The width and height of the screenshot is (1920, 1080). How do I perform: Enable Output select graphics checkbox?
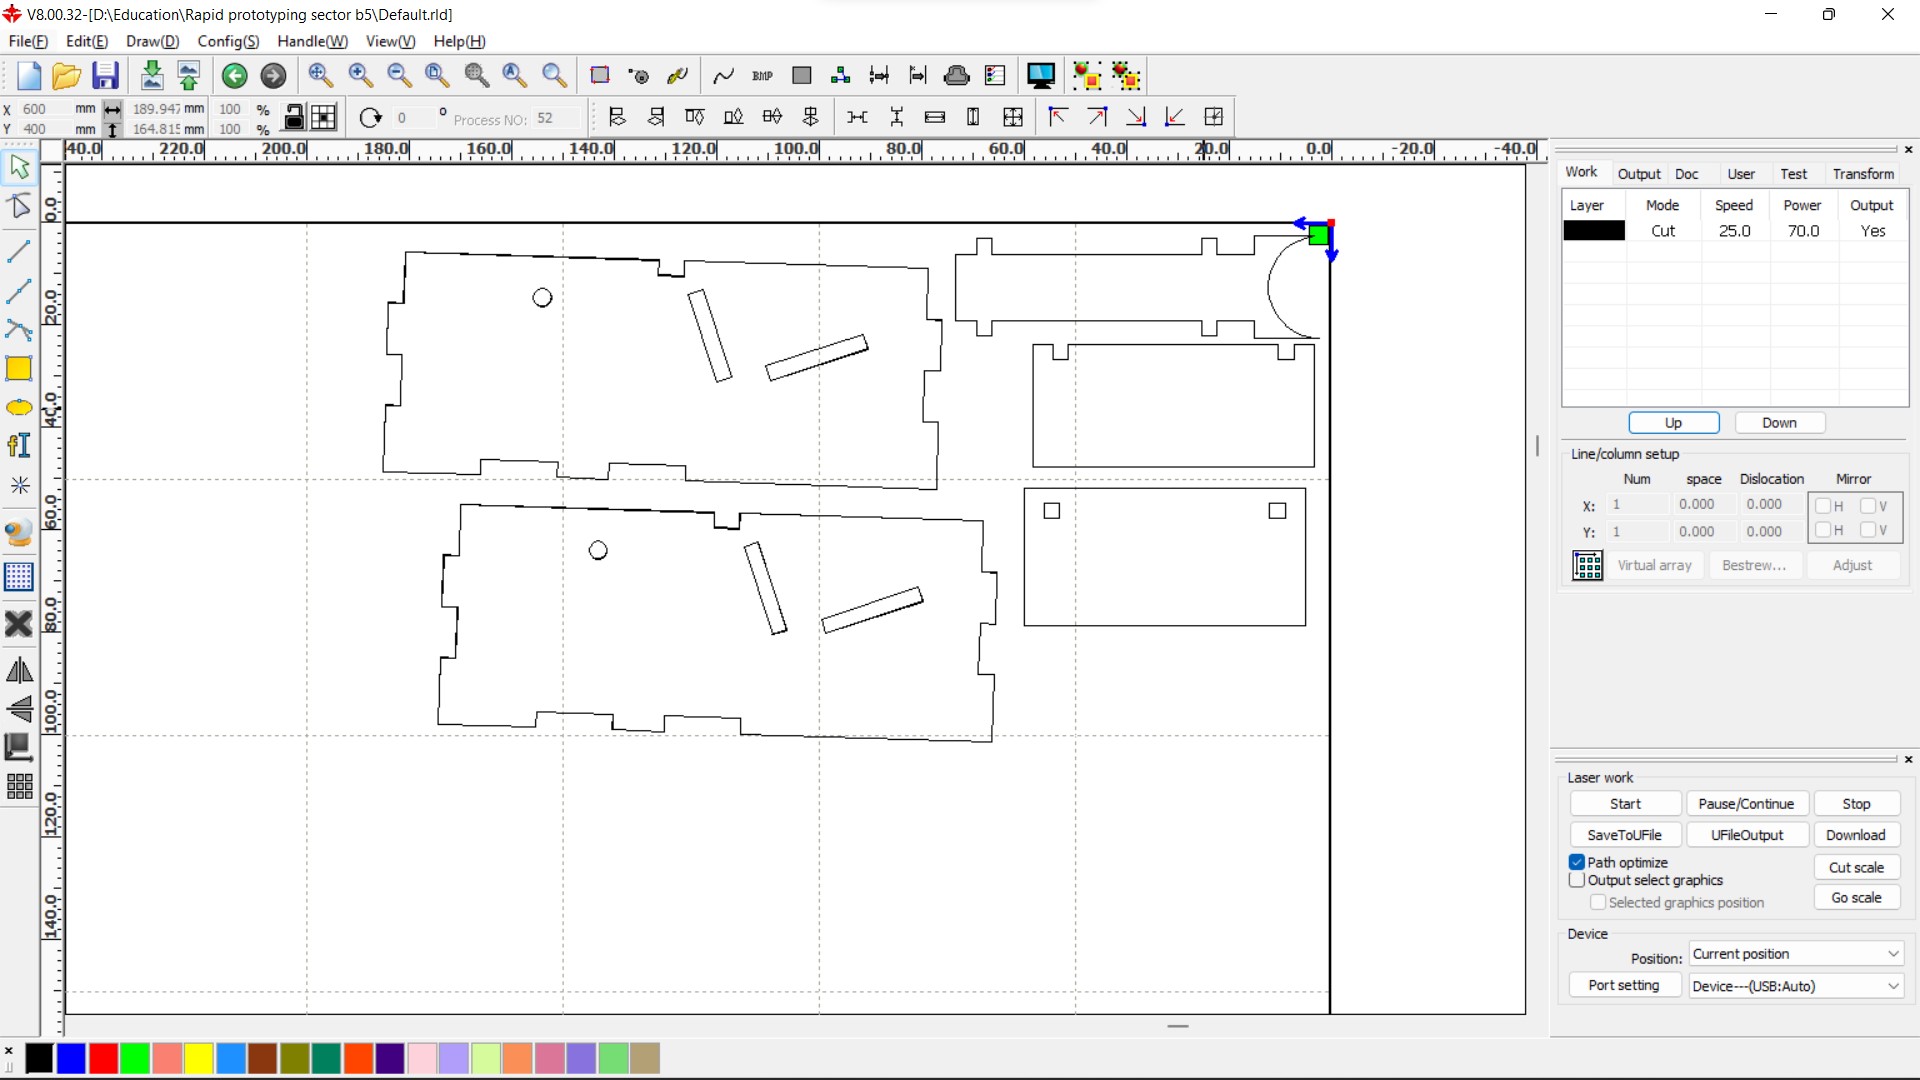click(x=1577, y=880)
